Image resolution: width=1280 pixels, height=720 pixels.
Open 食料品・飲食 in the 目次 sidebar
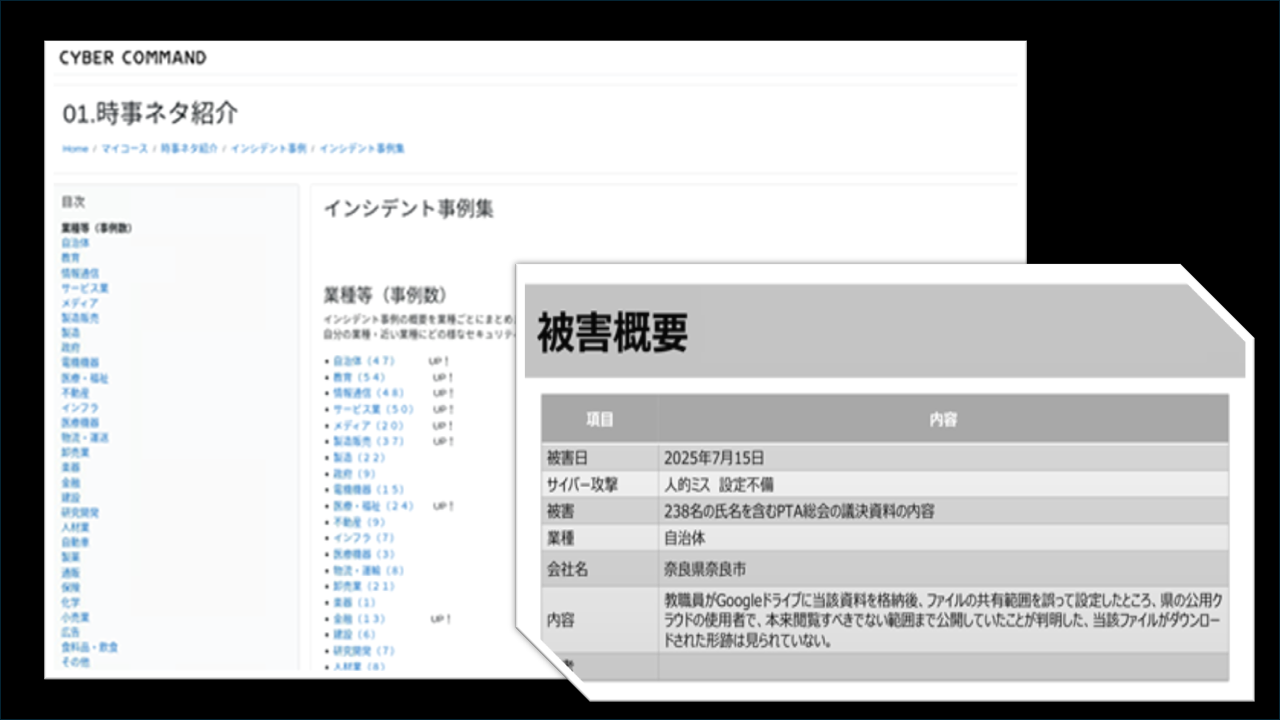pos(89,647)
